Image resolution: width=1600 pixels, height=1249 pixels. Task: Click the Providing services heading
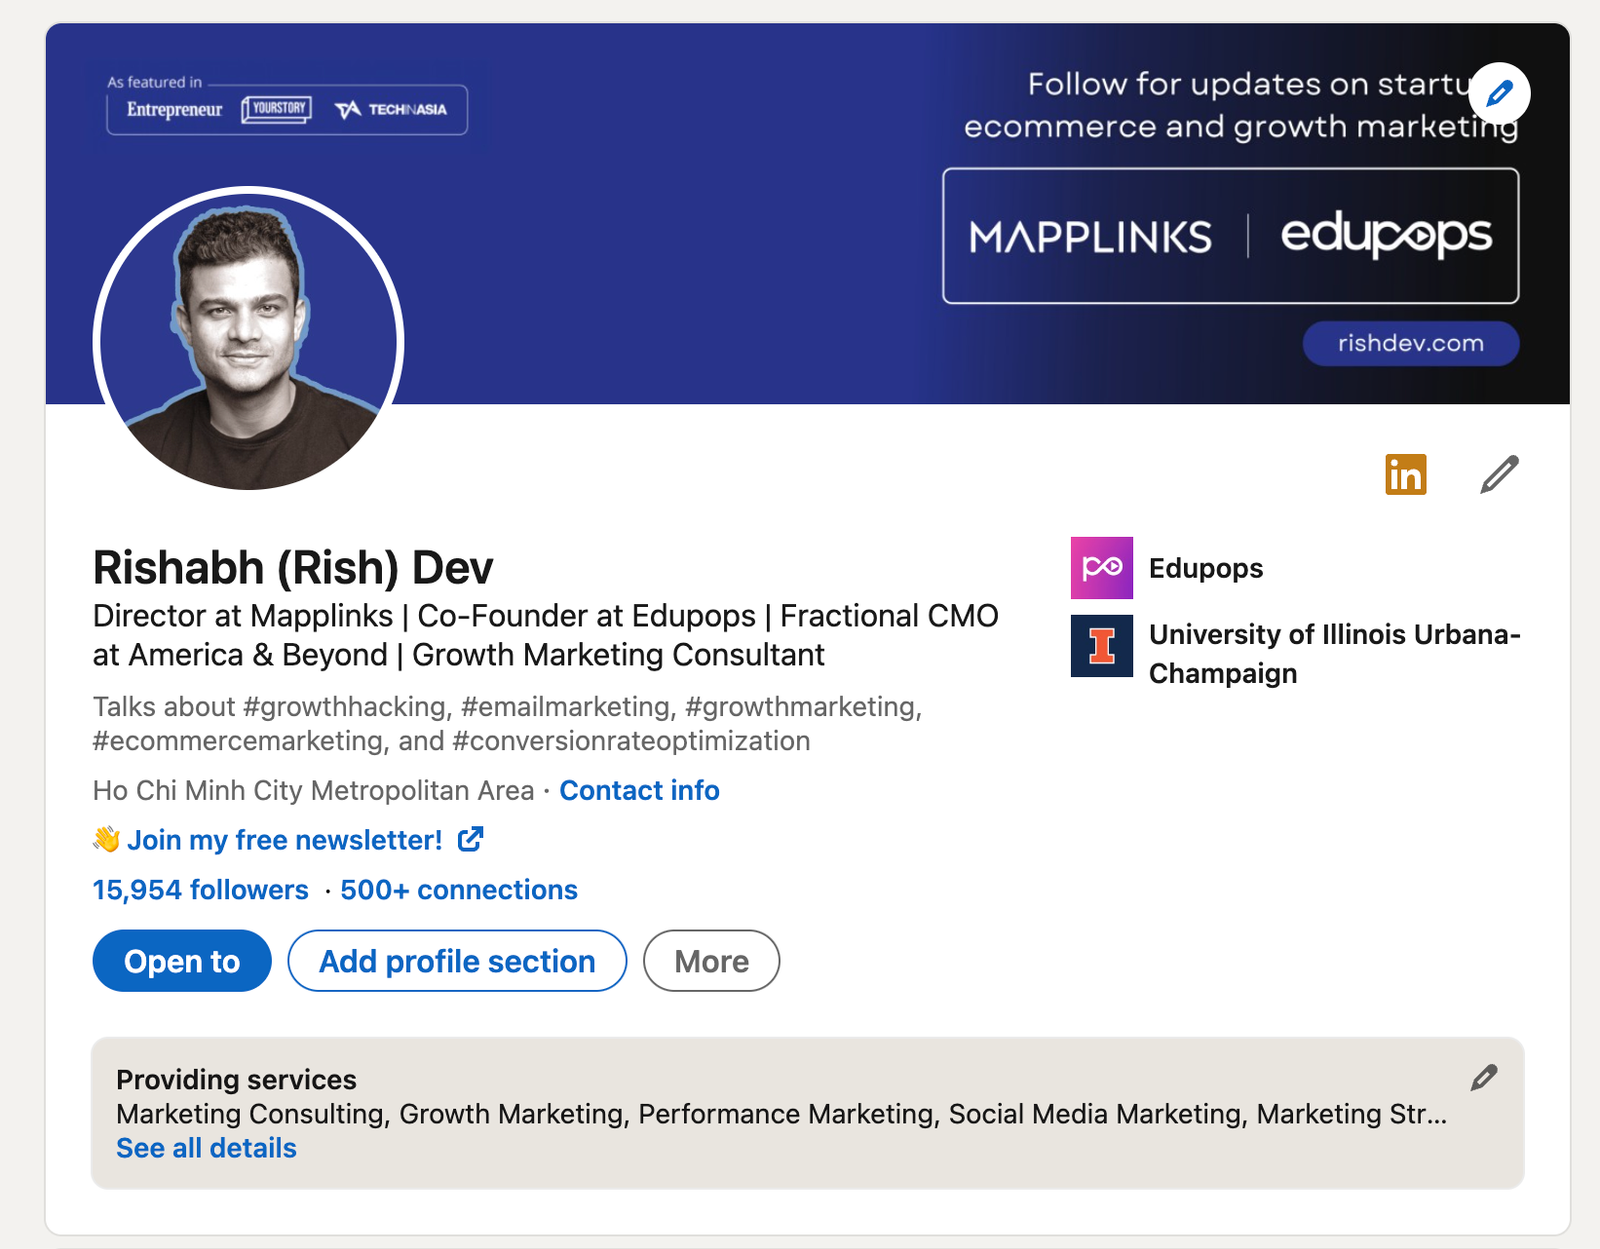(236, 1080)
